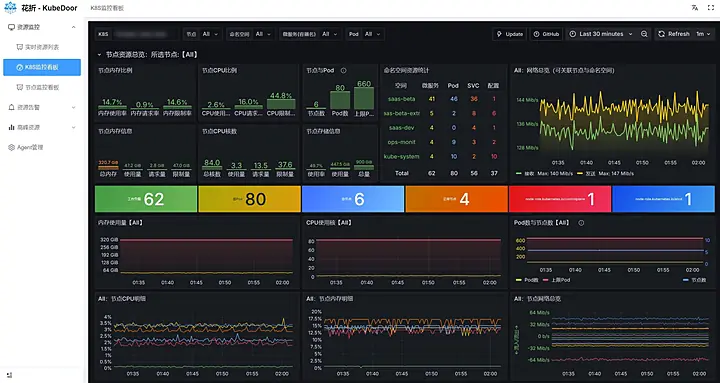
Task: Click the 配置 column header
Action: click(494, 86)
